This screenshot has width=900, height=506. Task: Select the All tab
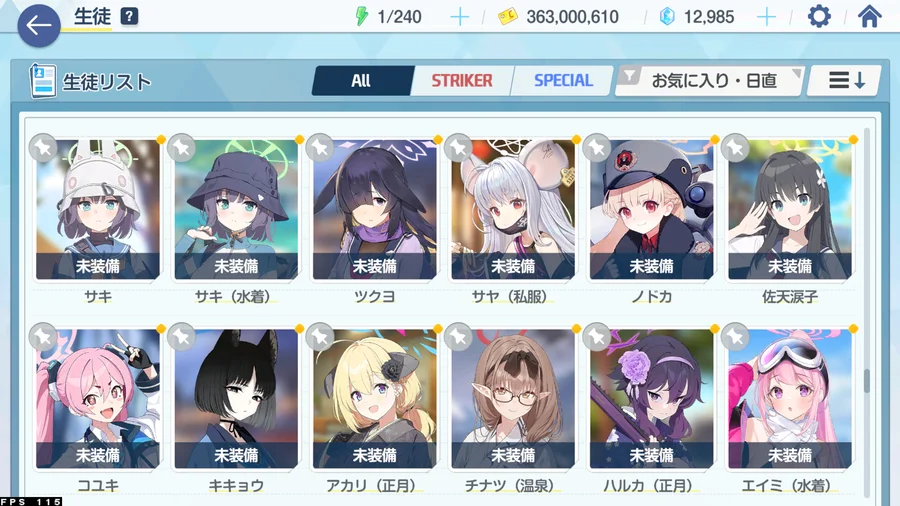coord(362,81)
